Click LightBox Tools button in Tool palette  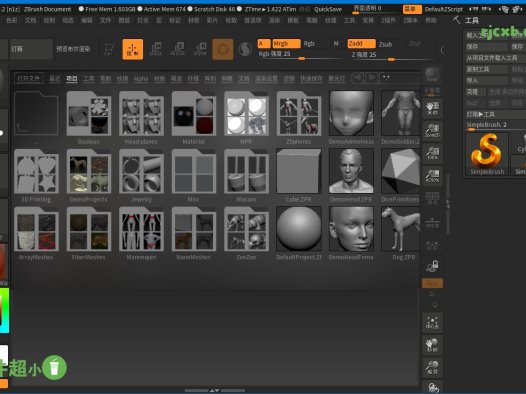[x=496, y=114]
